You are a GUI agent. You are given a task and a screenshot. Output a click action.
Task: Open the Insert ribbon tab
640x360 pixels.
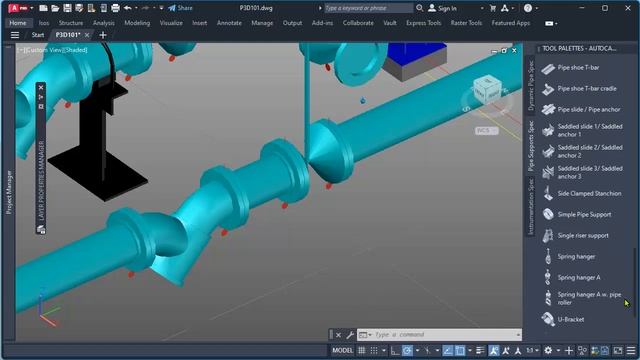[x=200, y=23]
